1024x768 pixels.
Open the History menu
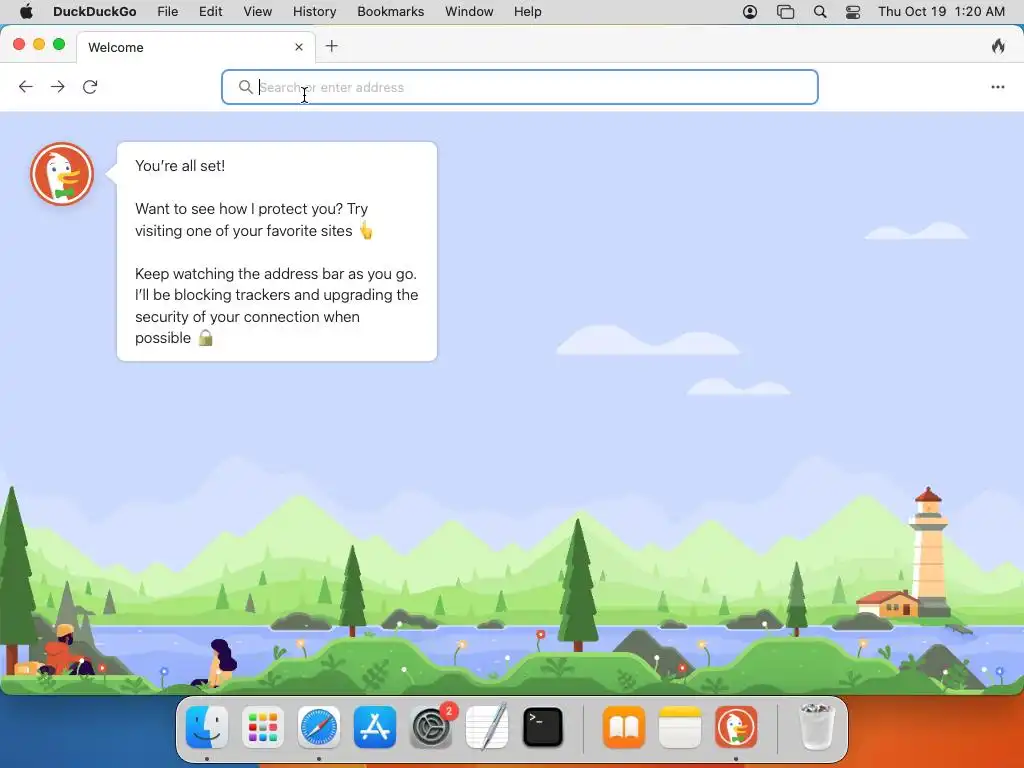[x=314, y=12]
